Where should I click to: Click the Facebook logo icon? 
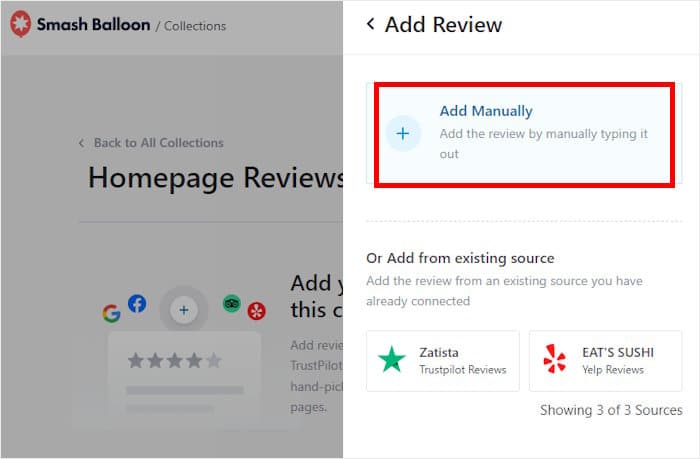coord(137,303)
